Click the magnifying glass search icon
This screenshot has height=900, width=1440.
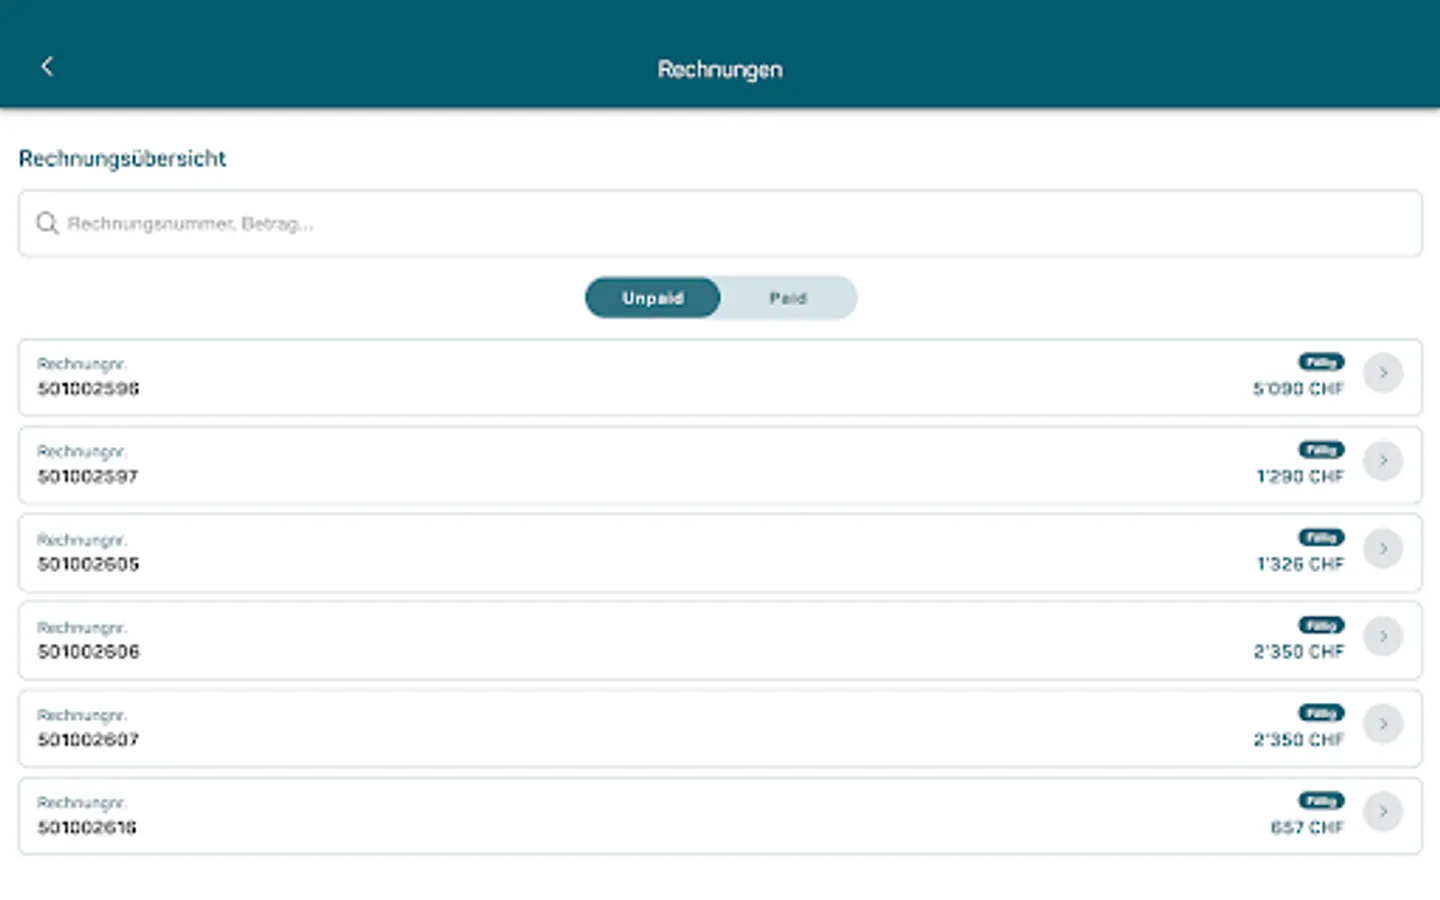[47, 223]
